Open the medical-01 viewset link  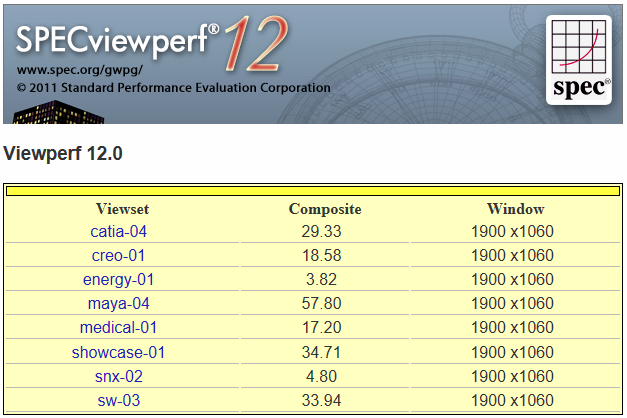coord(118,328)
